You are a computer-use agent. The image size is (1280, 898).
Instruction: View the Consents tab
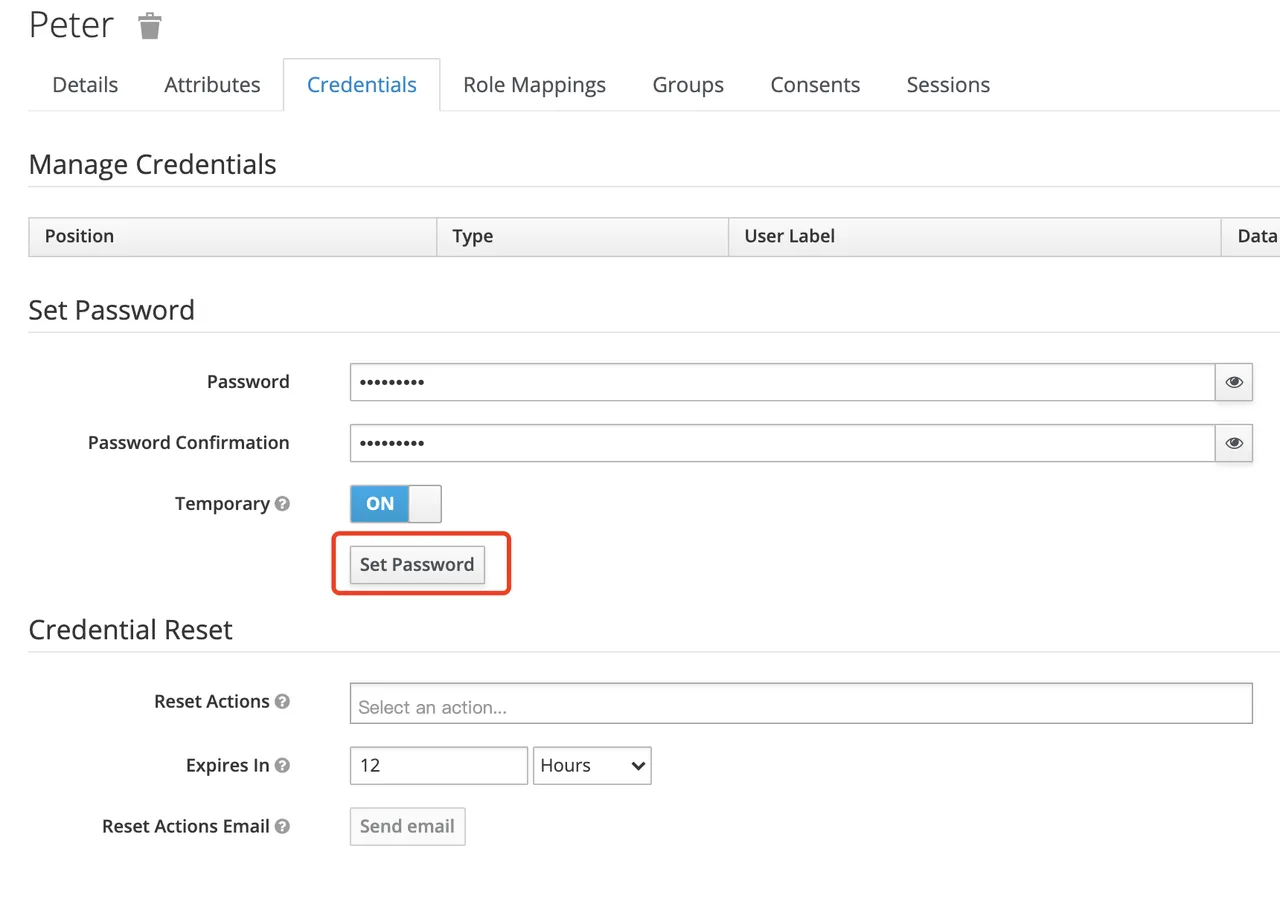(815, 85)
